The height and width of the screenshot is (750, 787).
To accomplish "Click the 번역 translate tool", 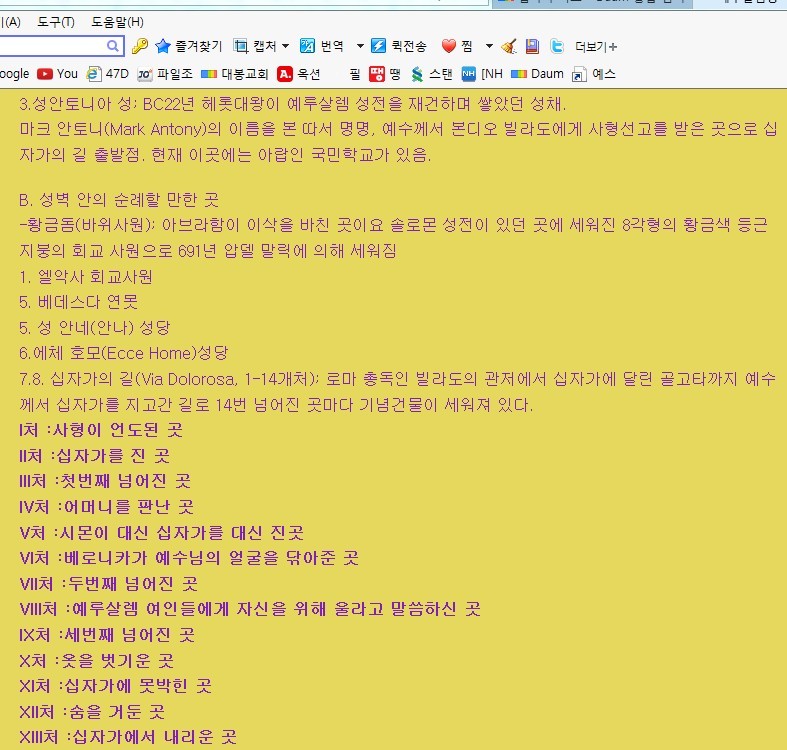I will tap(322, 46).
